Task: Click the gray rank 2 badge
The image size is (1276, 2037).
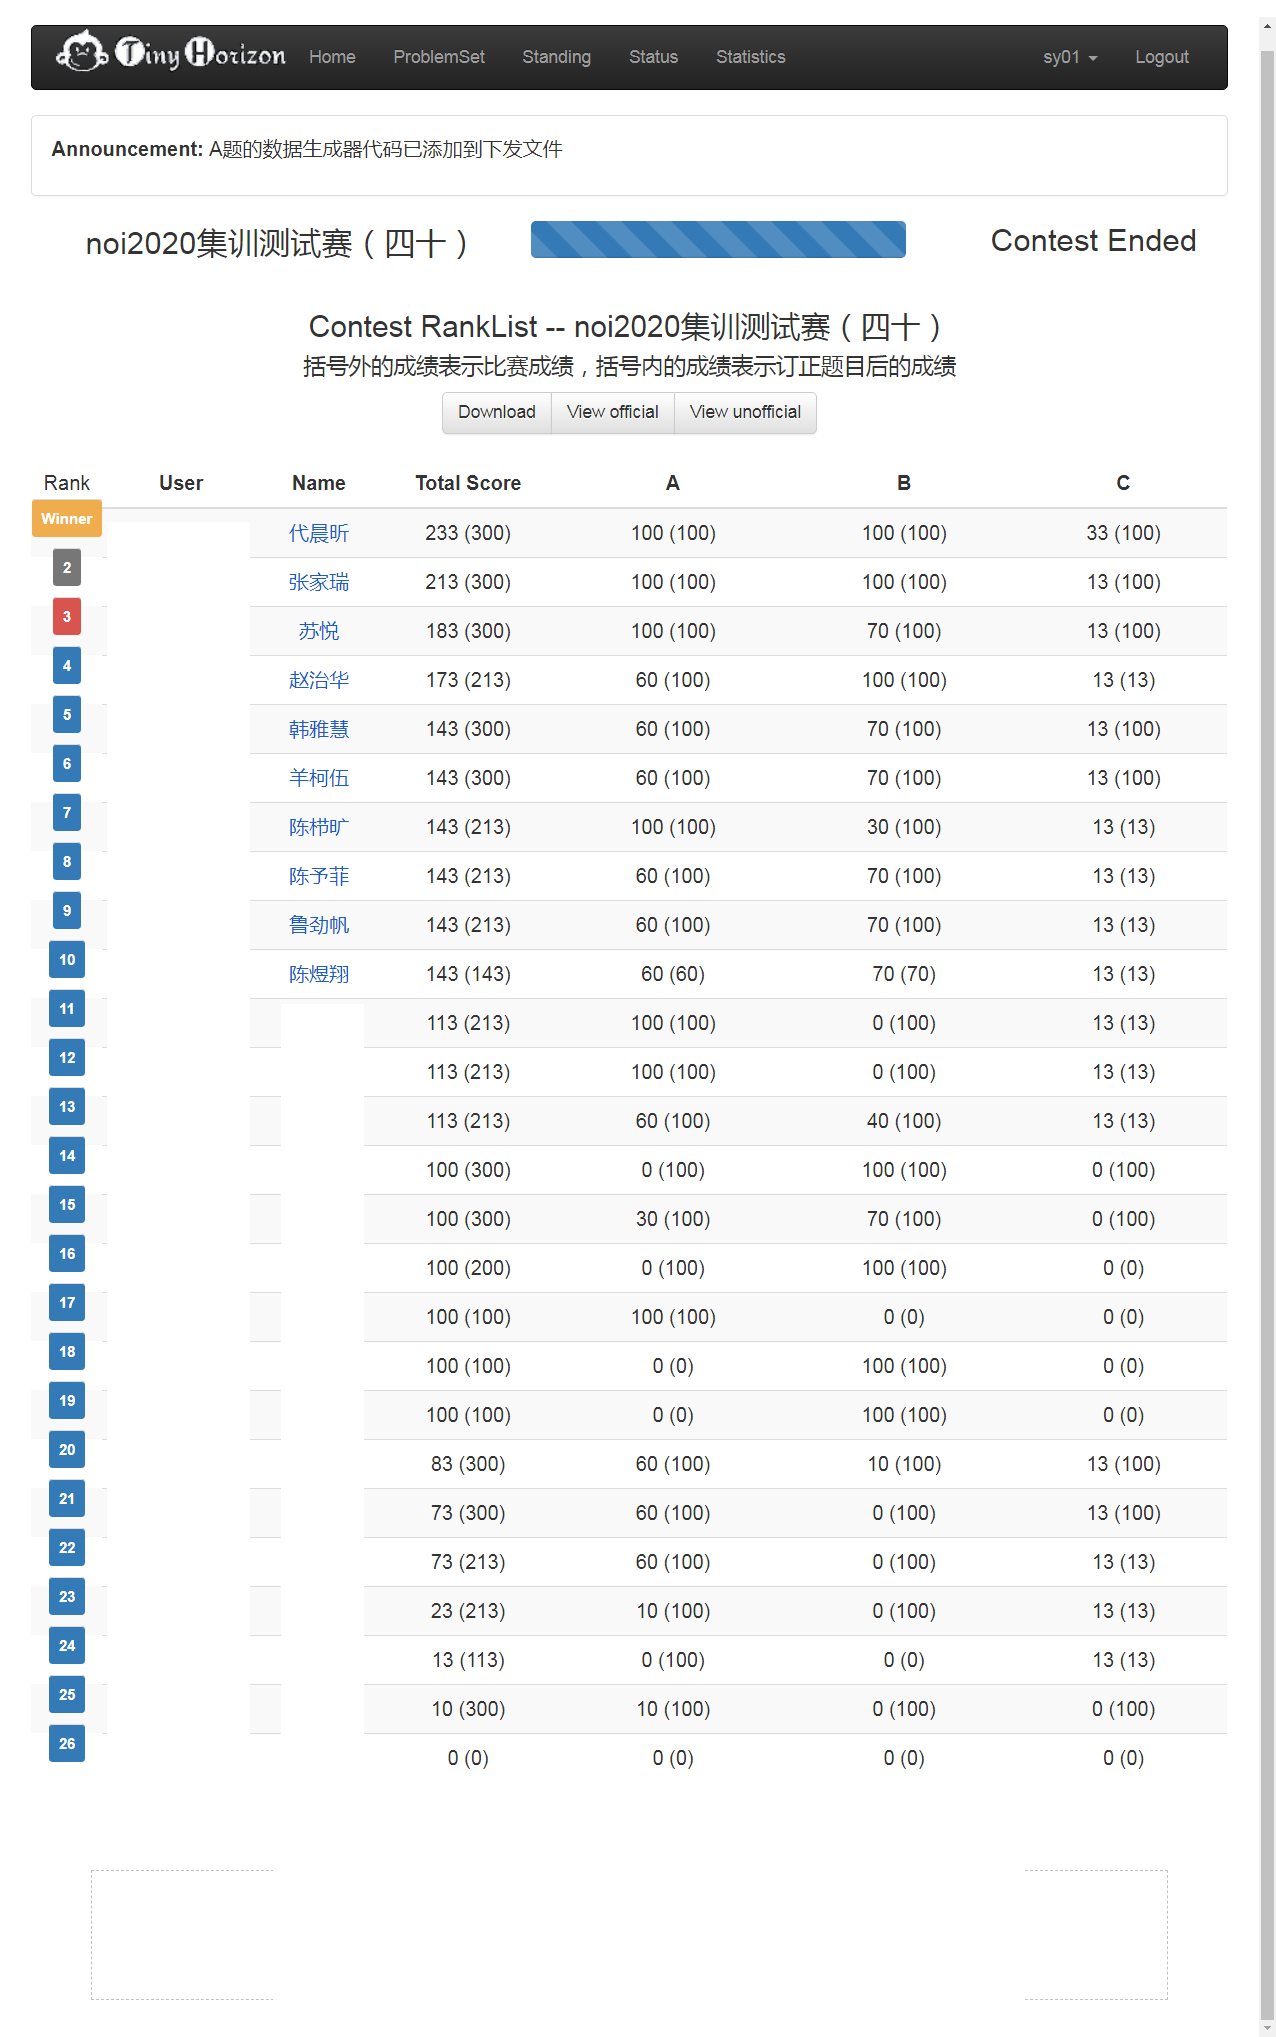Action: (x=67, y=568)
